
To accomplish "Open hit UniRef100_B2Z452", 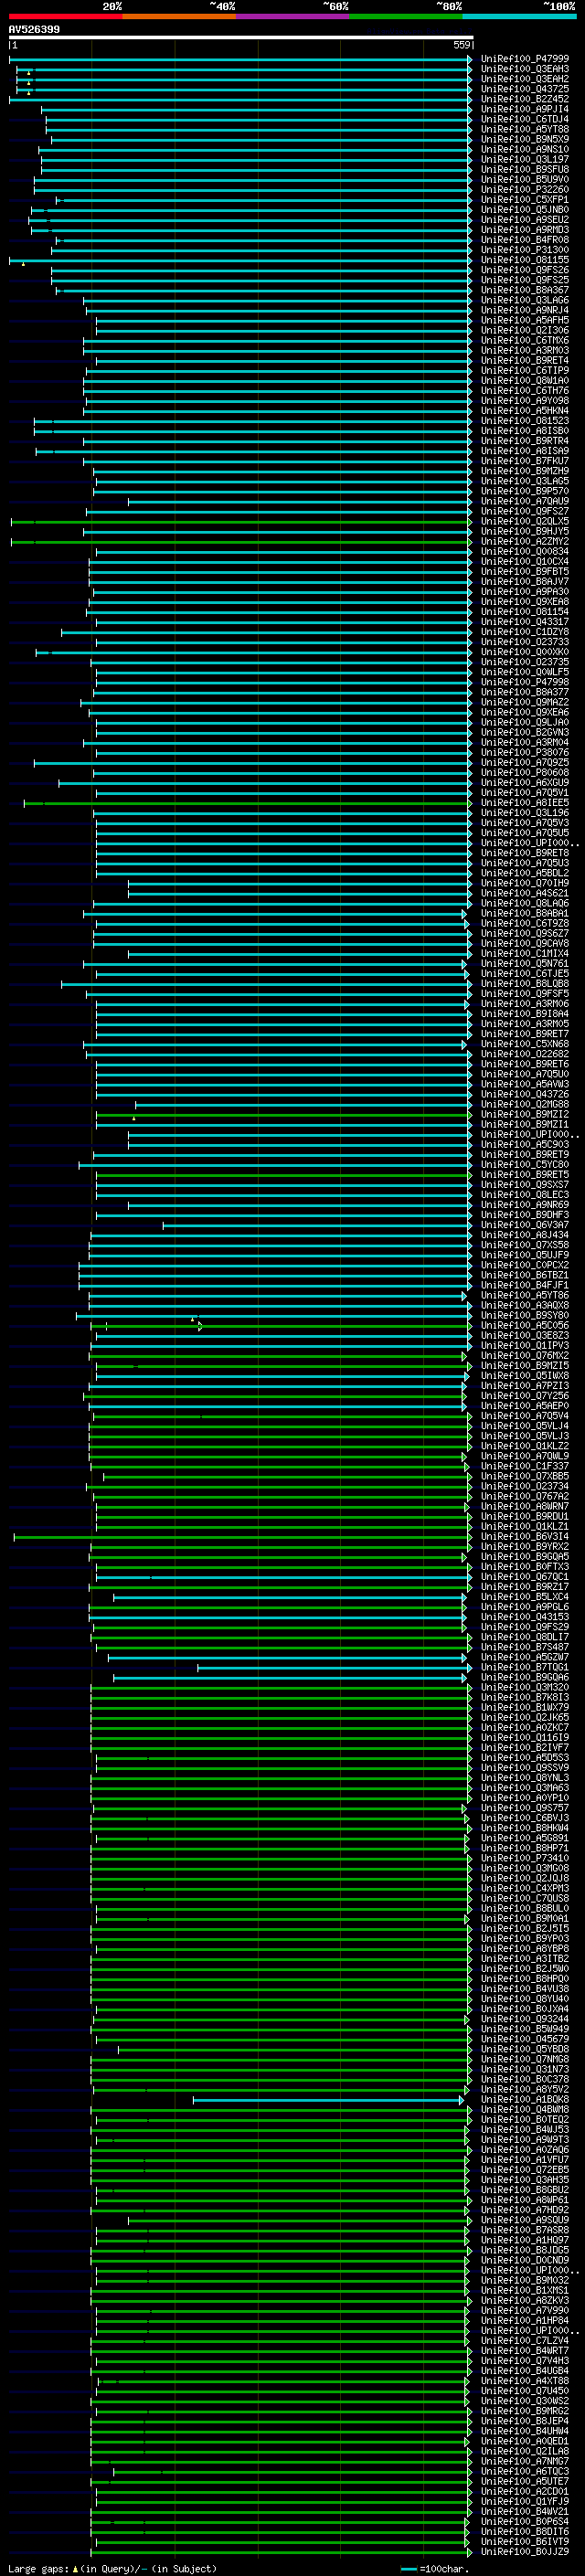I will [525, 99].
